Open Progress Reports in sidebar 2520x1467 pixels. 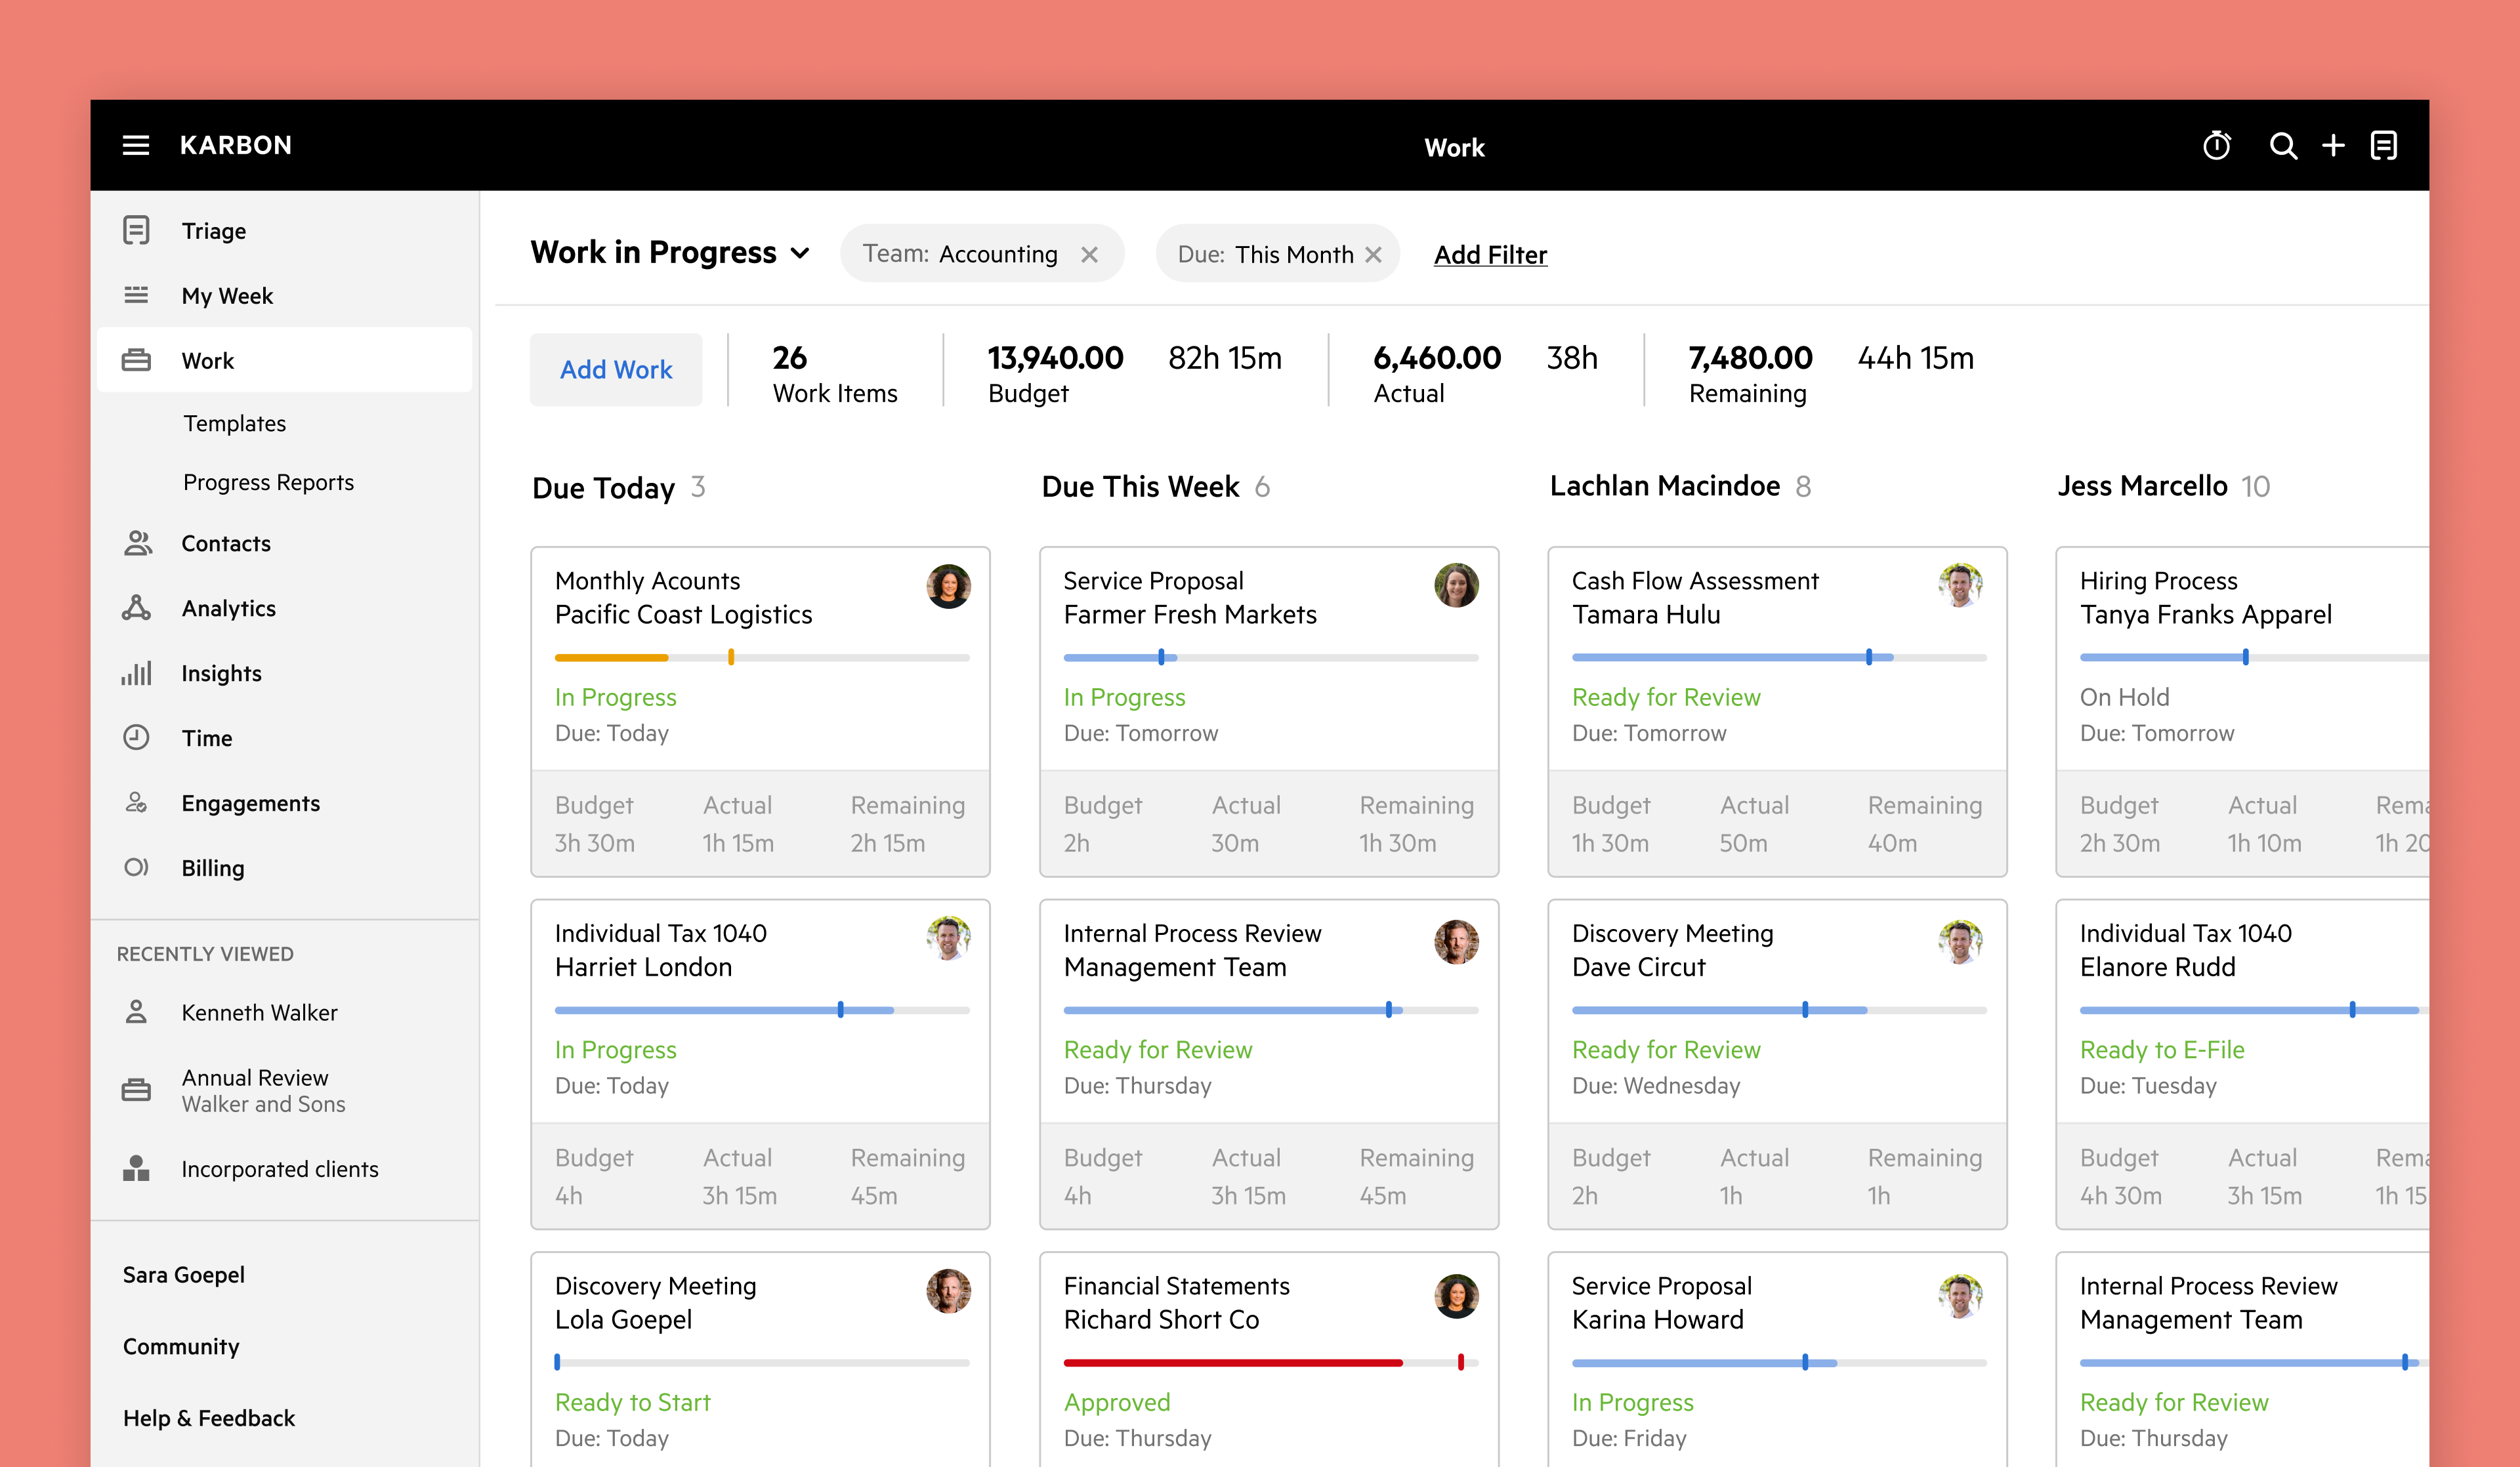268,482
